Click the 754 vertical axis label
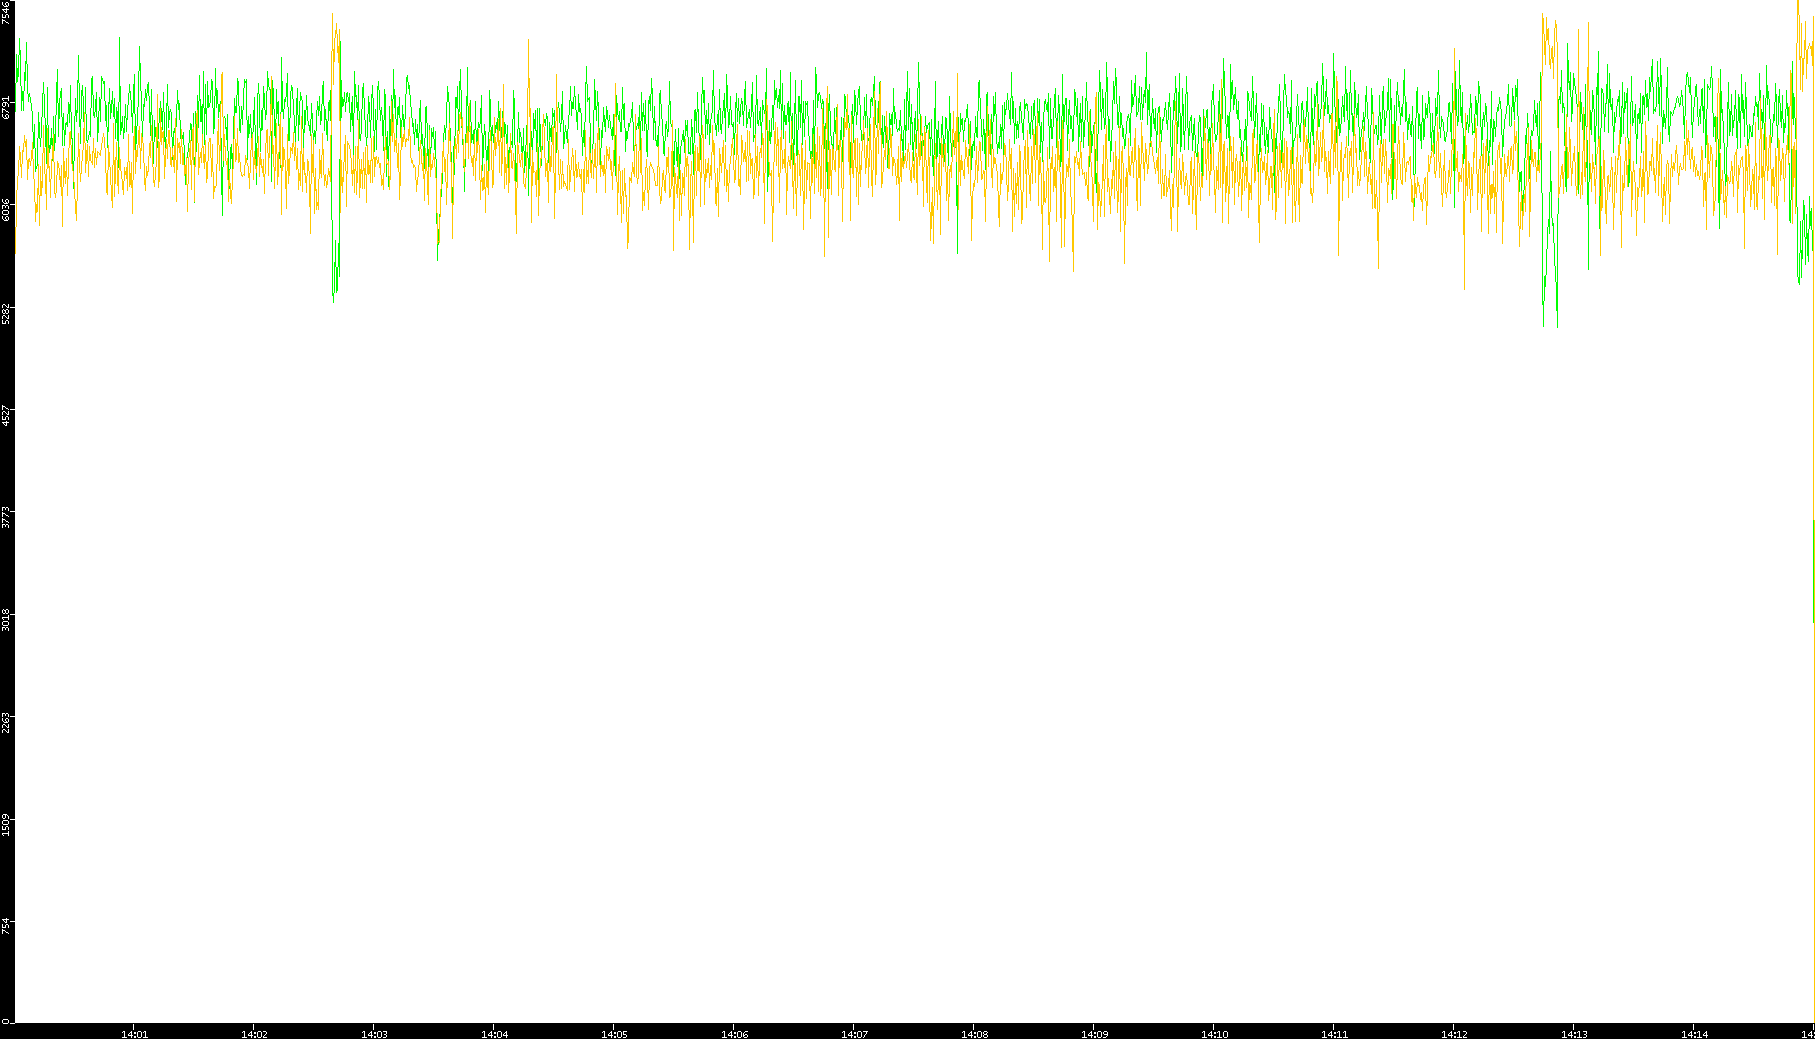 6,927
